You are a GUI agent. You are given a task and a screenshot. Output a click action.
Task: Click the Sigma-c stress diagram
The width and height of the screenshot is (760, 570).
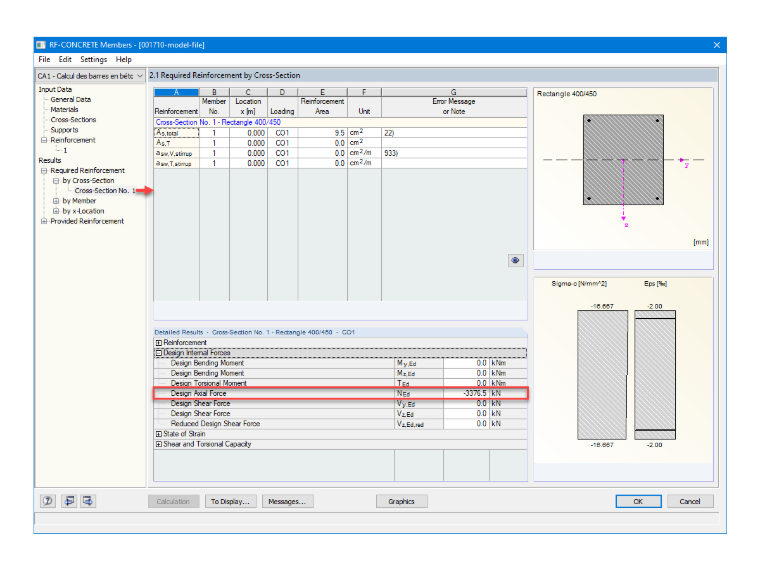click(602, 375)
